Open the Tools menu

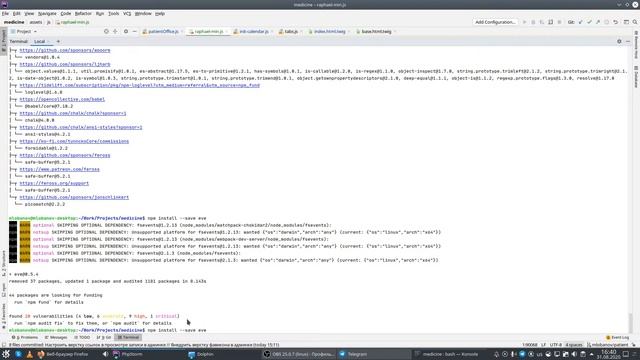pyautogui.click(x=113, y=13)
